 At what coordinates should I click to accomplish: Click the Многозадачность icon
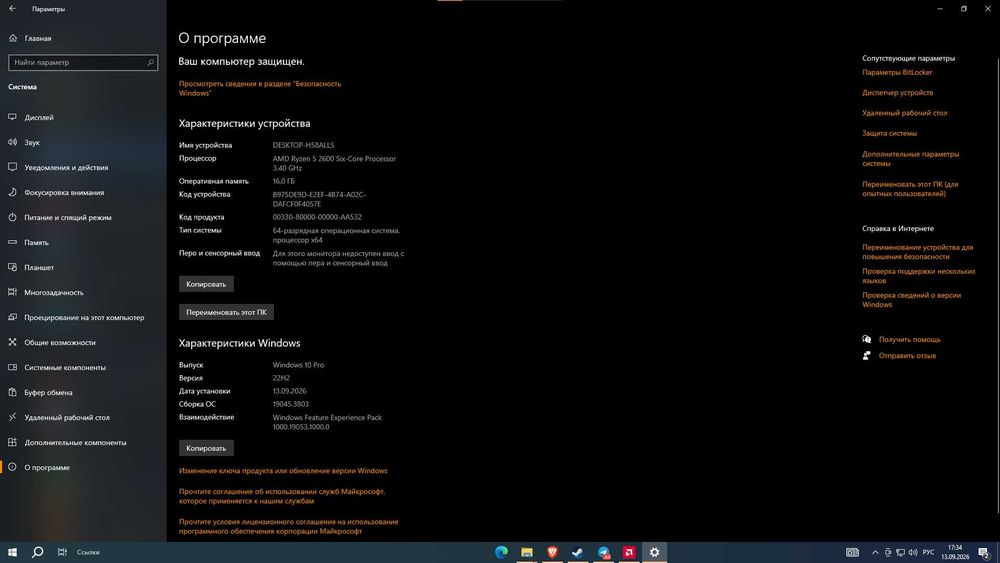click(12, 292)
